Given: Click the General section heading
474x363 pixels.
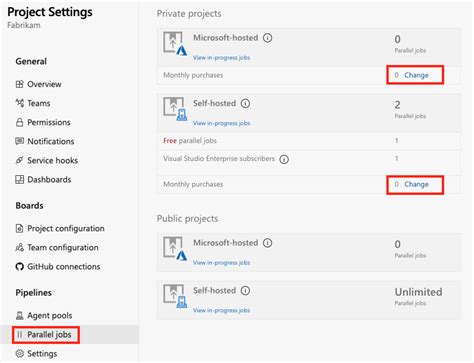Looking at the screenshot, I should tap(31, 61).
